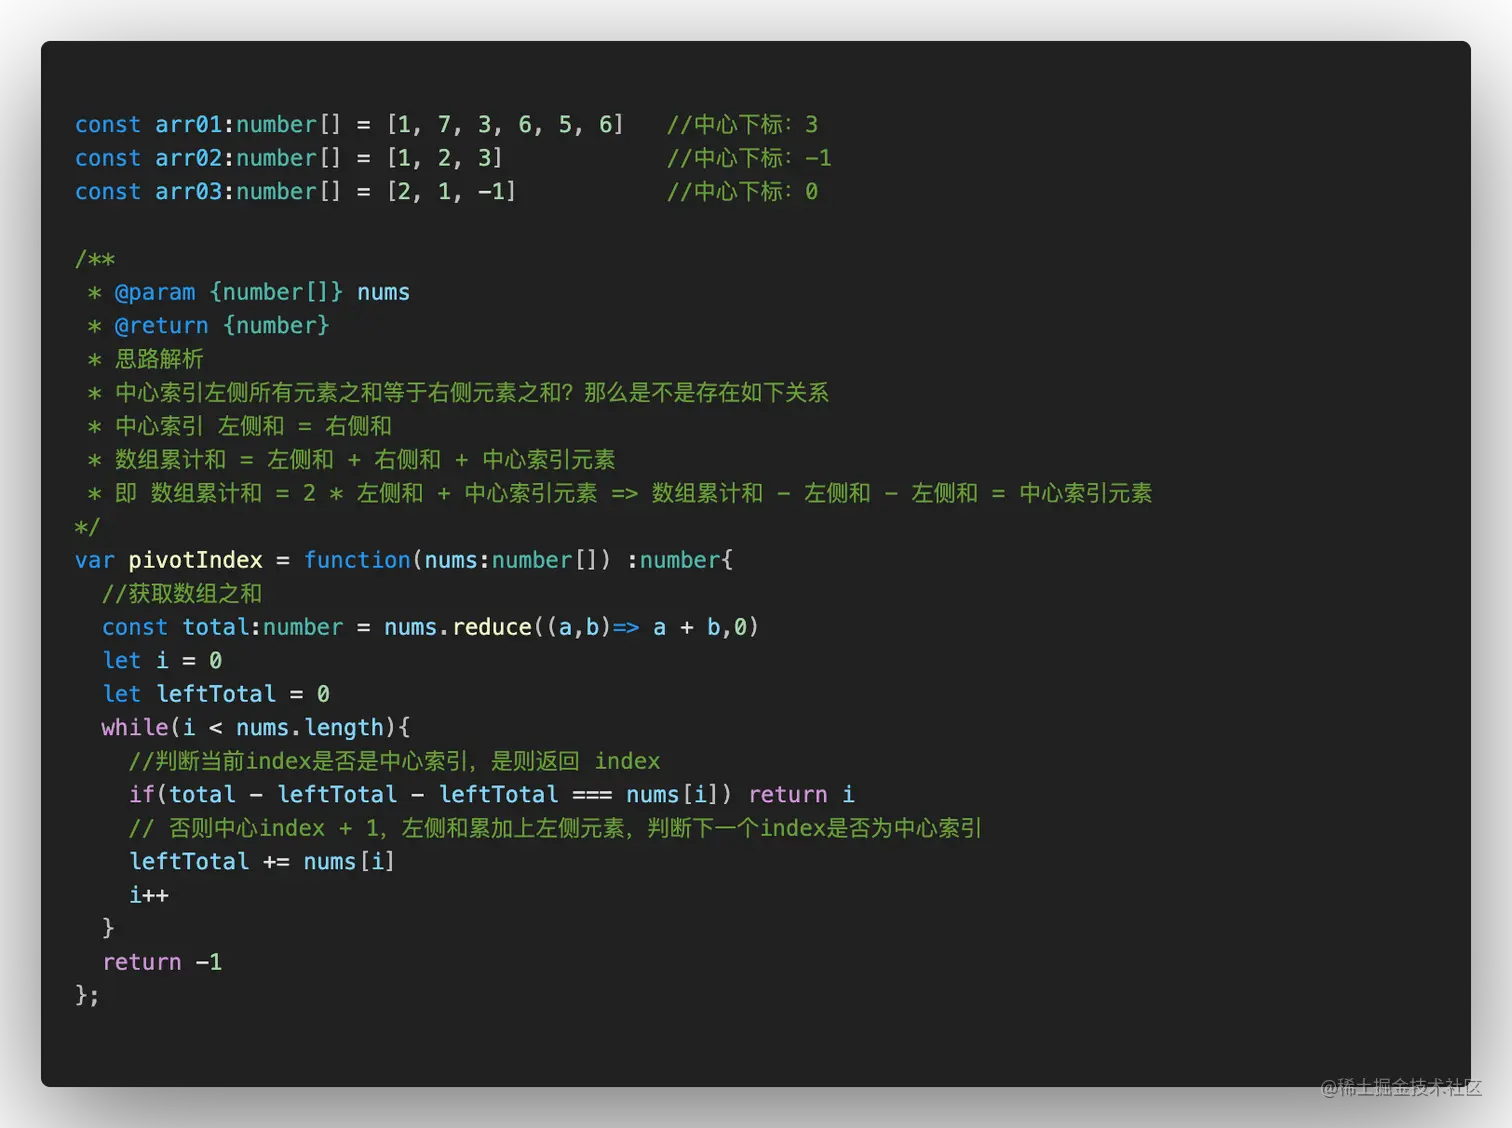Click the arr02 variable name
Screen dimensions: 1512x1128
(x=188, y=158)
